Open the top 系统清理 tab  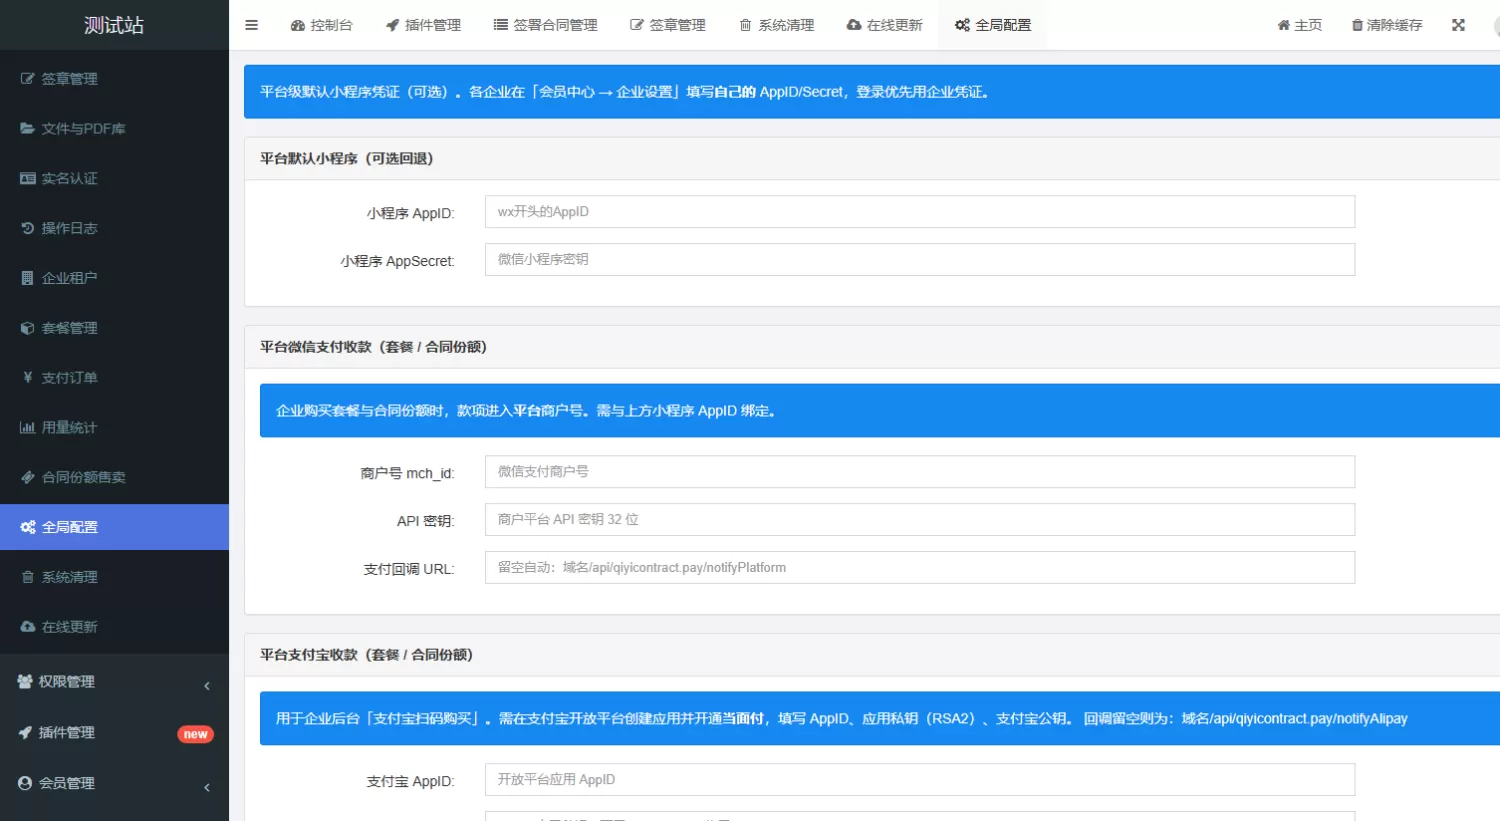(x=776, y=25)
